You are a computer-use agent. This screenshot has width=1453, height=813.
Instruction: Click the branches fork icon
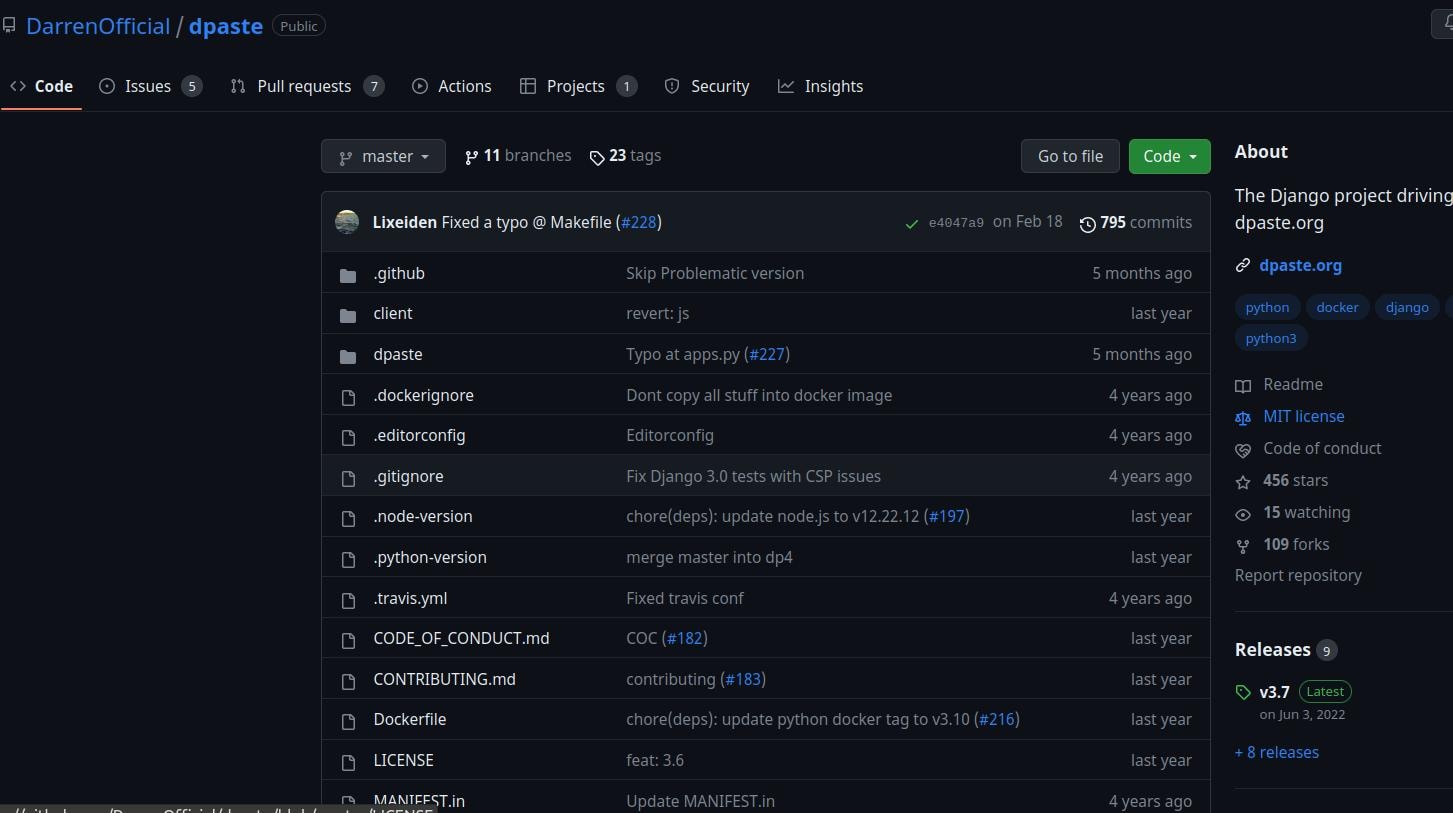click(471, 157)
